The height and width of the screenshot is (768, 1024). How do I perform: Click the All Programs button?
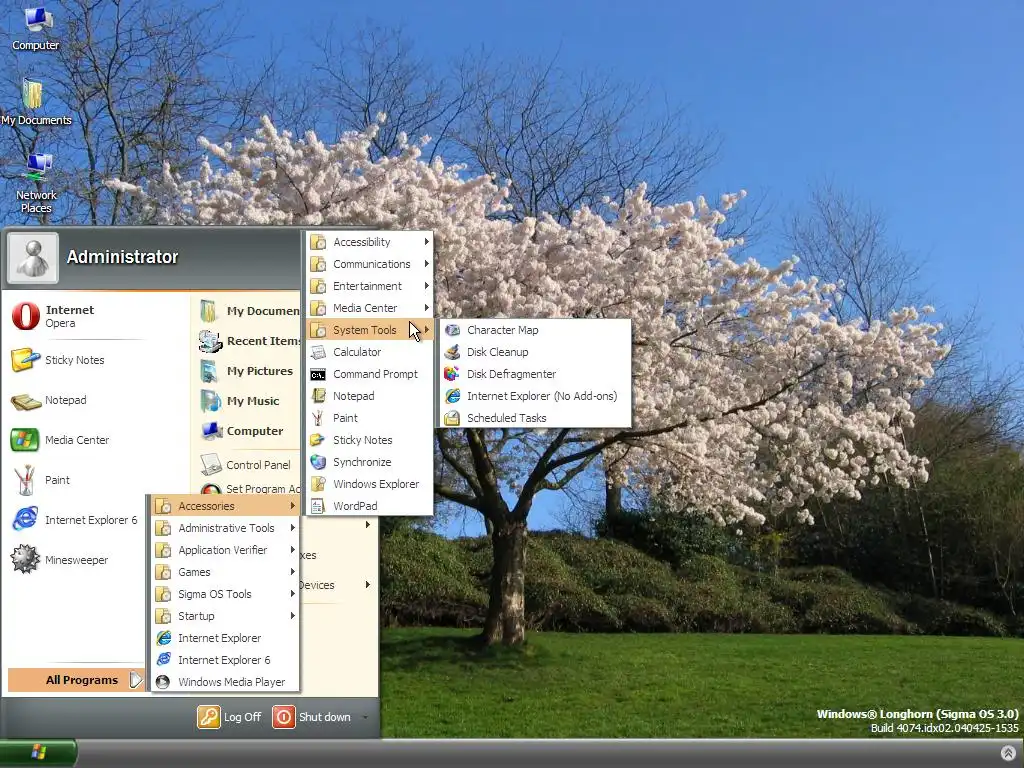click(x=76, y=680)
